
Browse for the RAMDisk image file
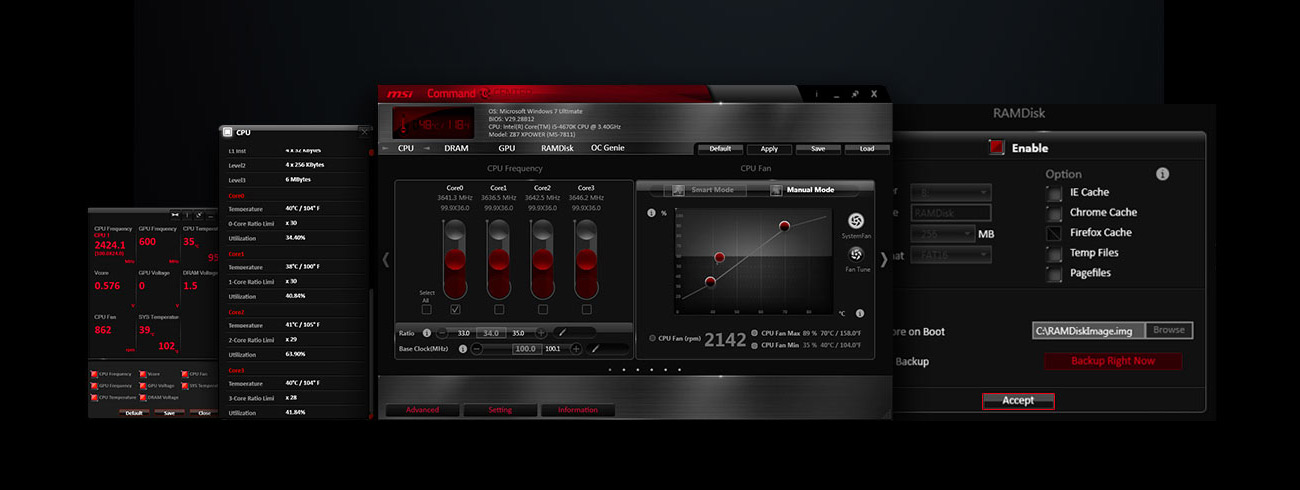[1168, 330]
